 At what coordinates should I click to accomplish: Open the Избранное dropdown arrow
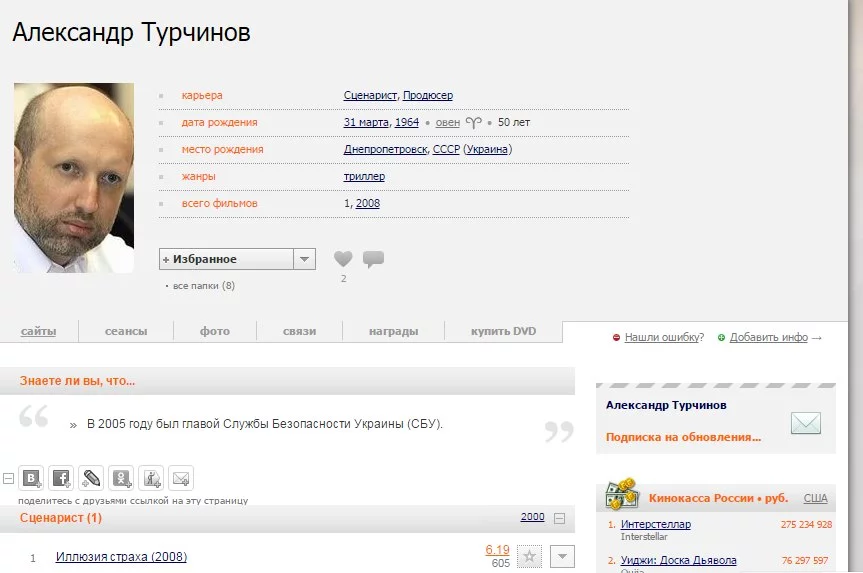tap(304, 259)
